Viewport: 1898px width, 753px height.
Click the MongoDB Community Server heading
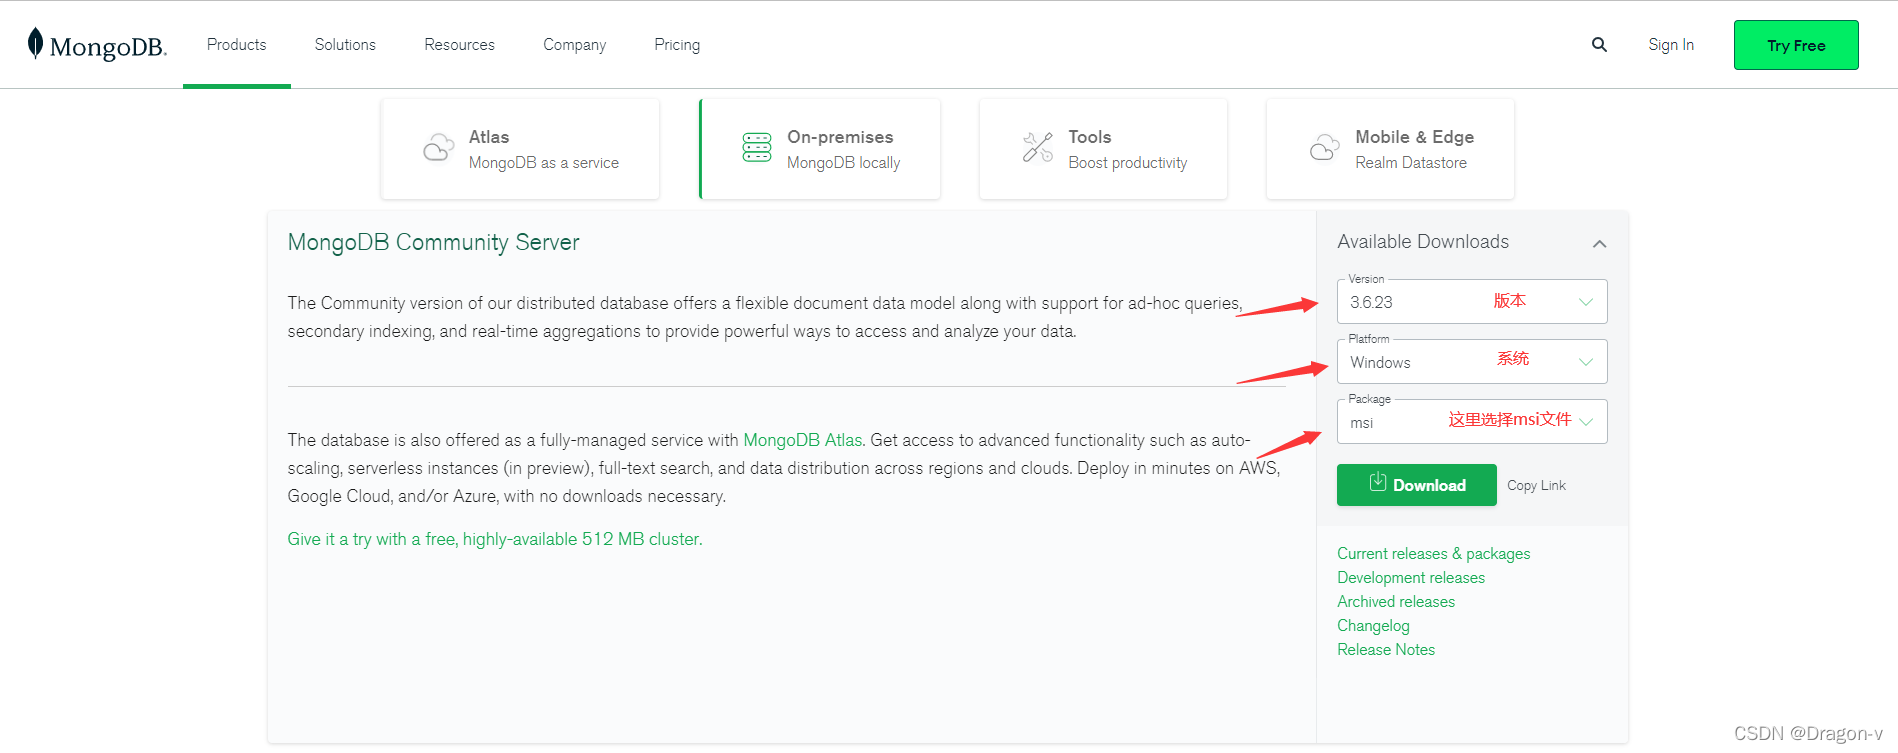(433, 242)
